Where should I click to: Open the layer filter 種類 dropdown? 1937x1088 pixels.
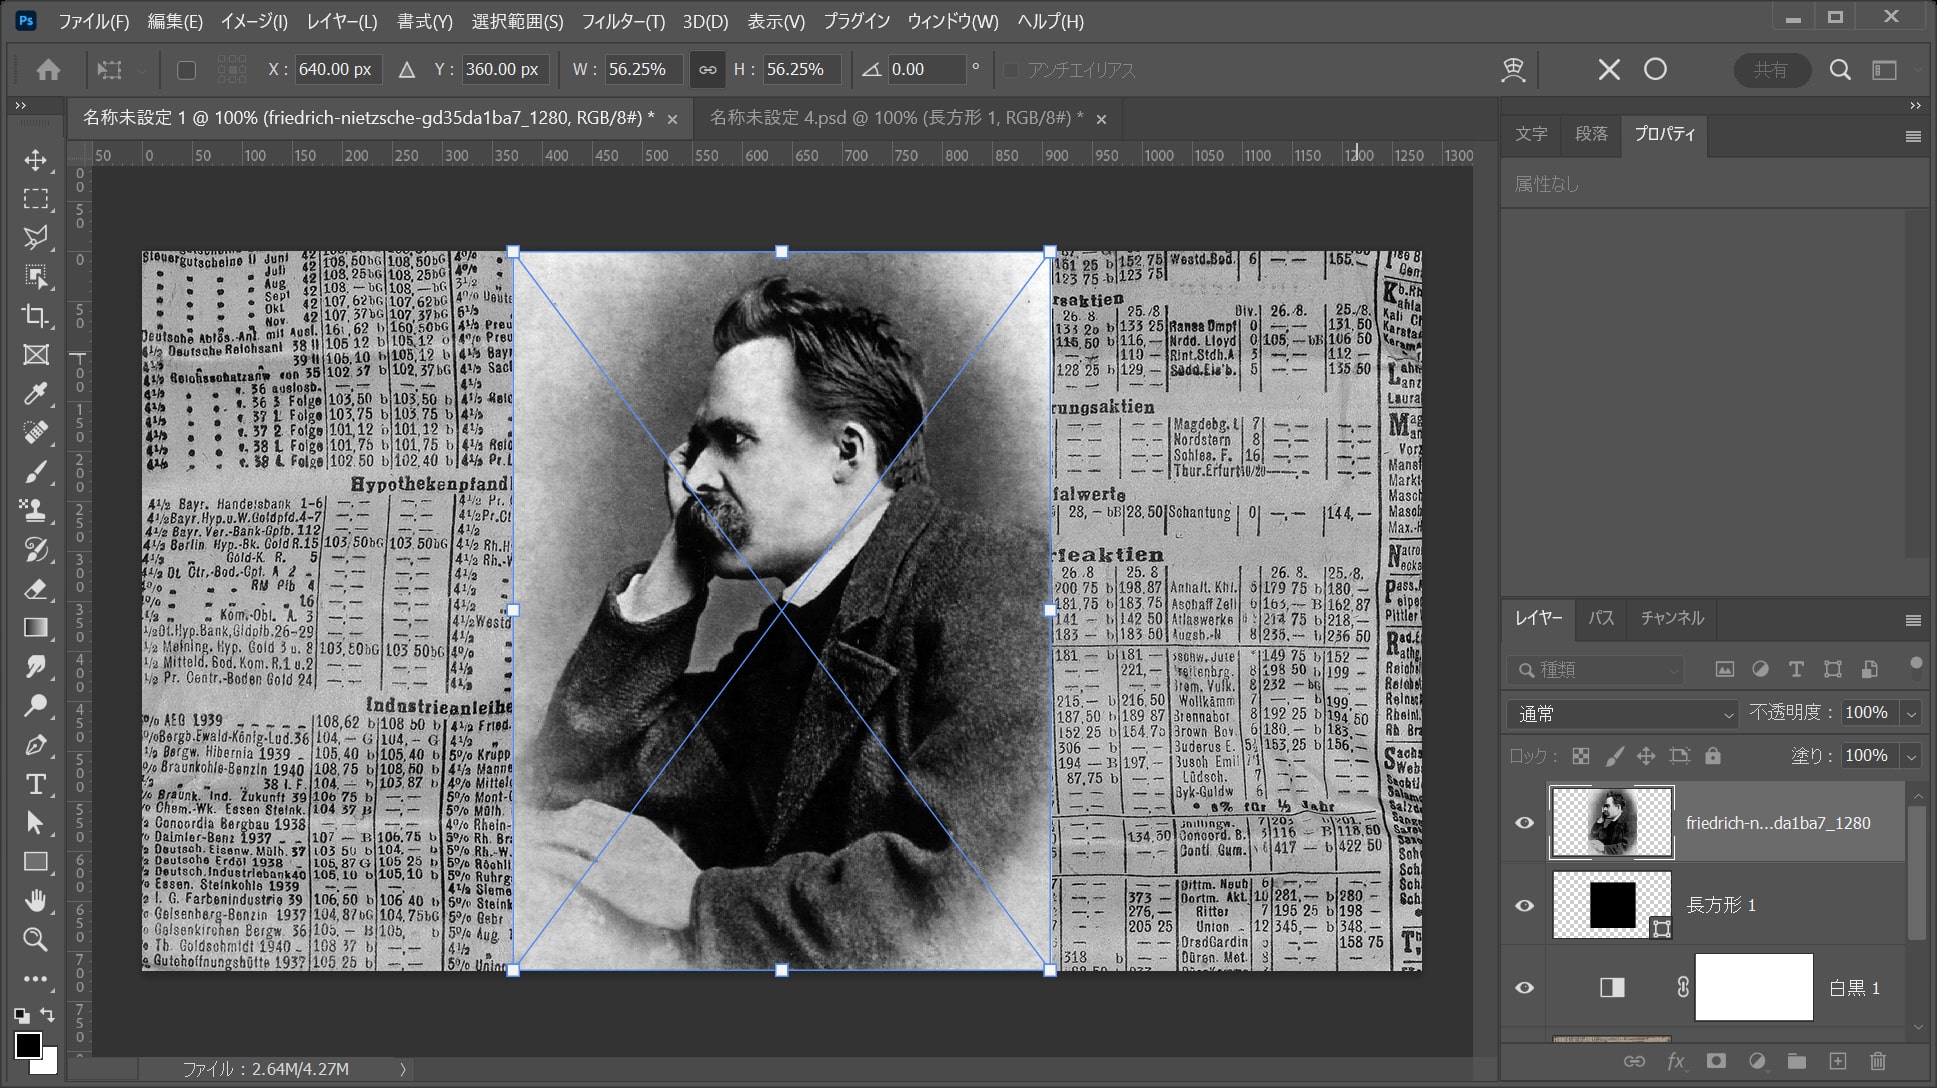coord(1595,670)
